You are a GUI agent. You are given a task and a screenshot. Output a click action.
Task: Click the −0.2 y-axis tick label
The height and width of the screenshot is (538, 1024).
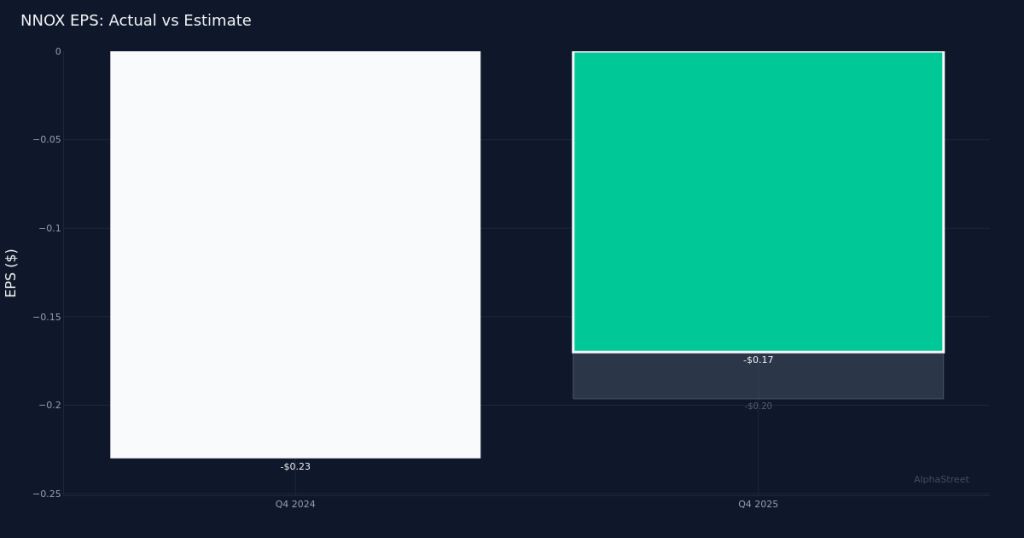(50, 406)
